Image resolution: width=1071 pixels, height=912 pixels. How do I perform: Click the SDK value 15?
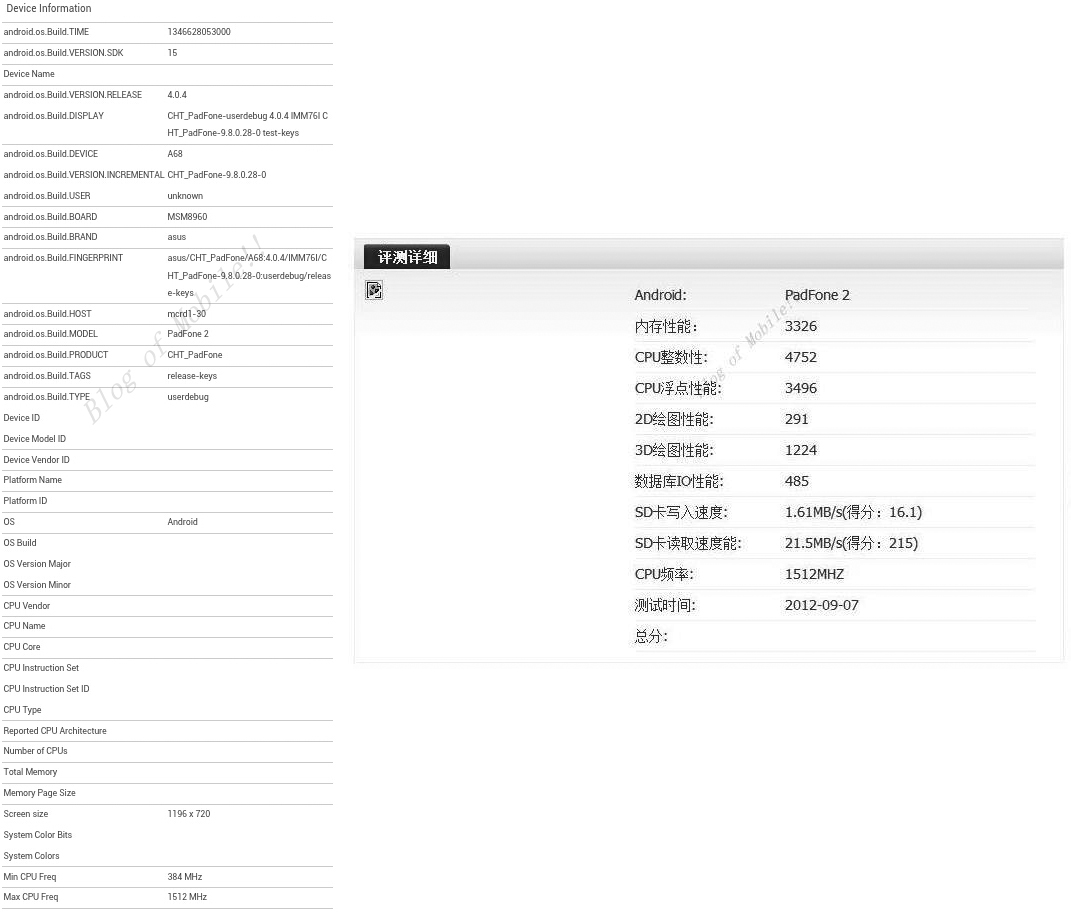172,53
